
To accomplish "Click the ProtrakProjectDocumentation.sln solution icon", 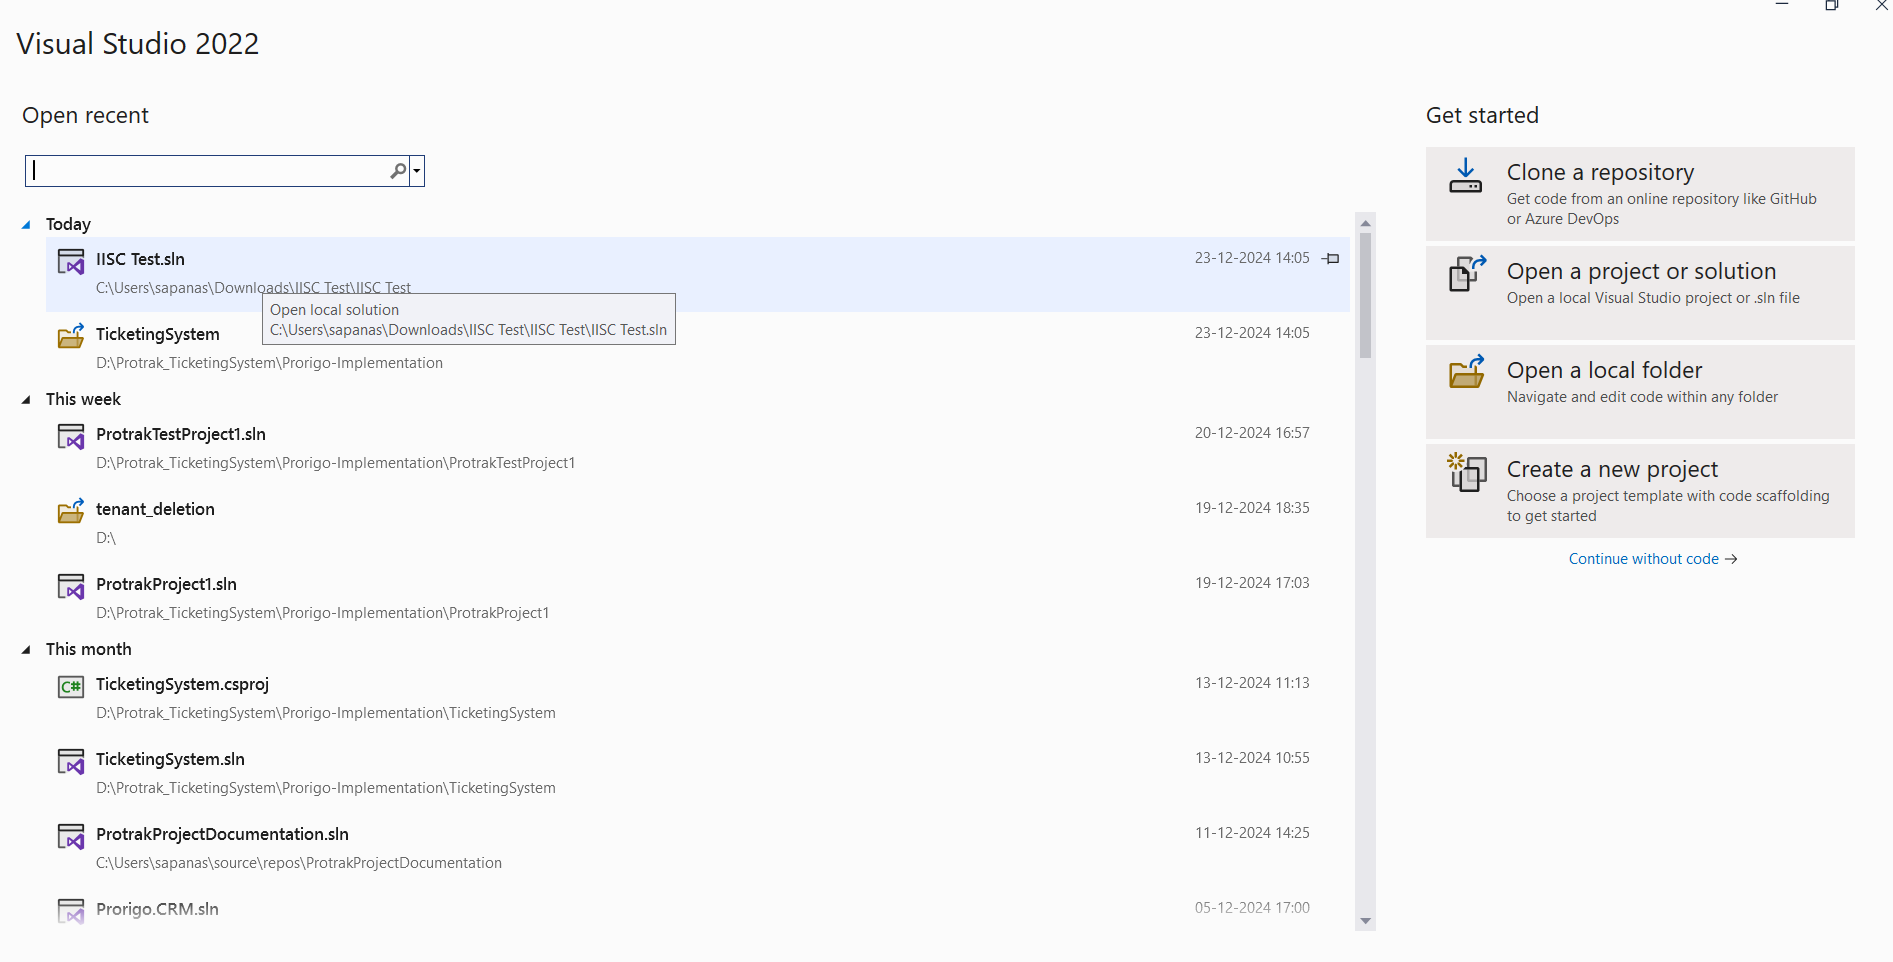I will [70, 836].
